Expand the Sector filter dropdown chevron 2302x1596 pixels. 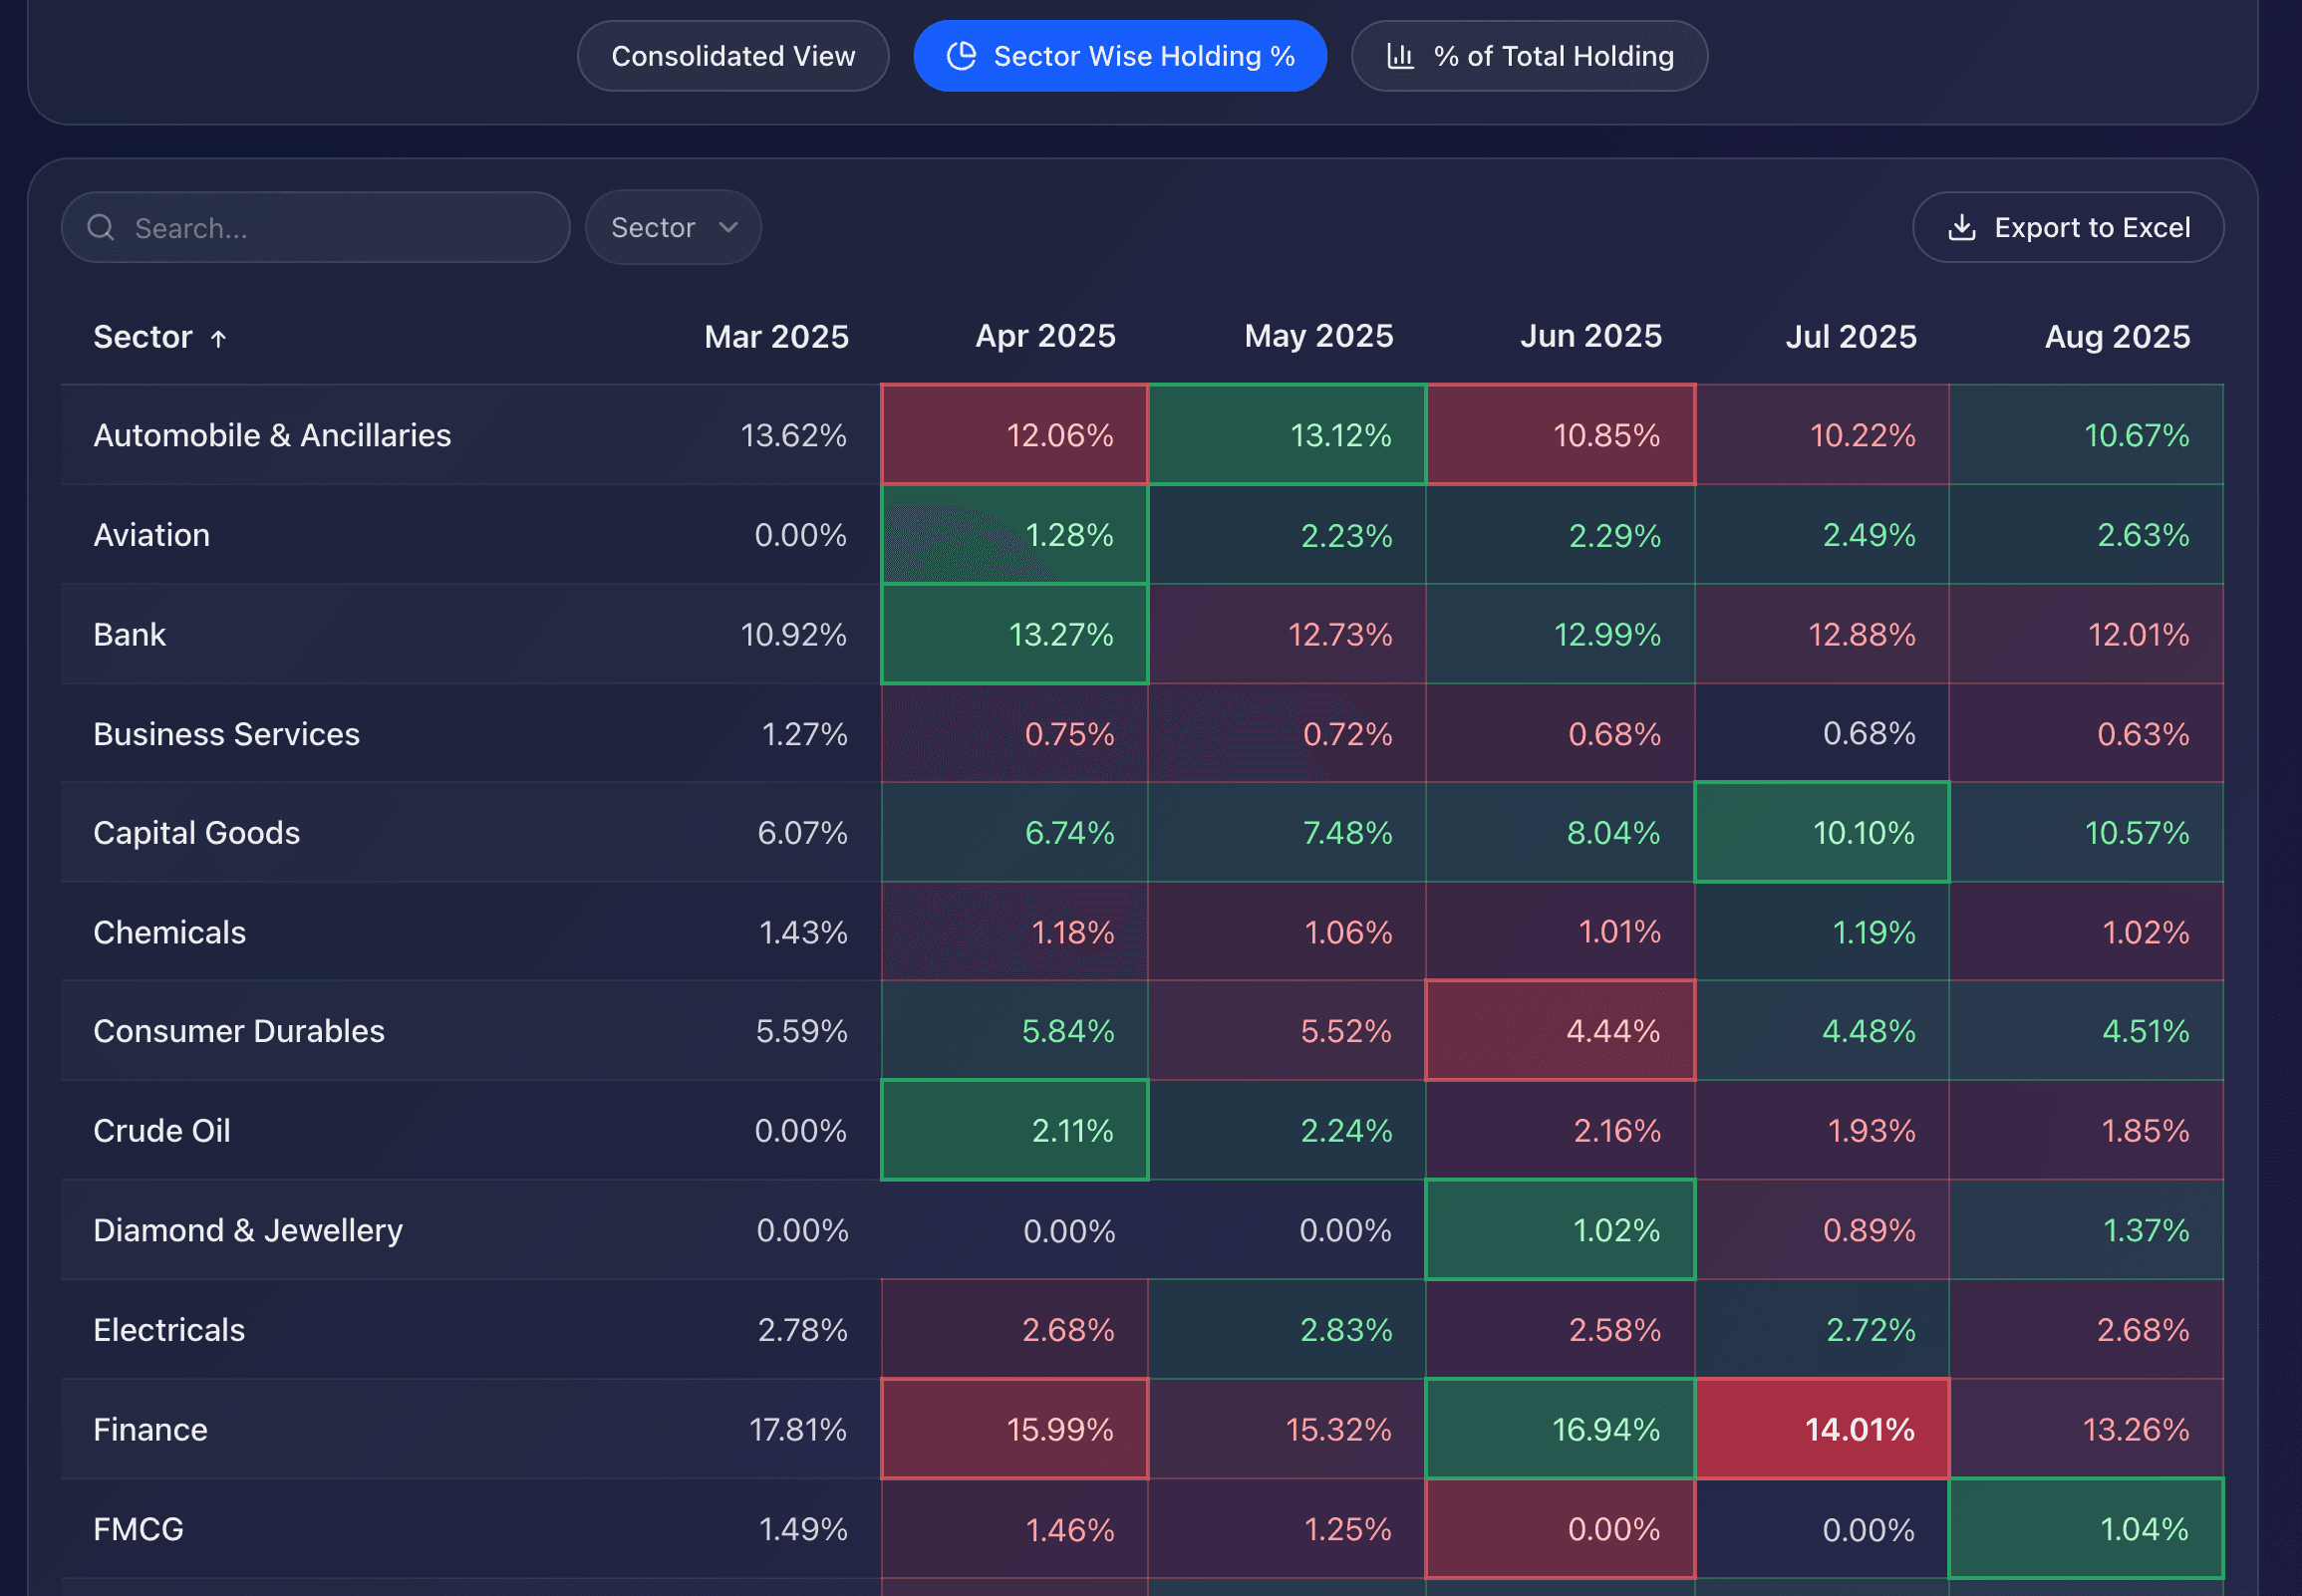[729, 228]
